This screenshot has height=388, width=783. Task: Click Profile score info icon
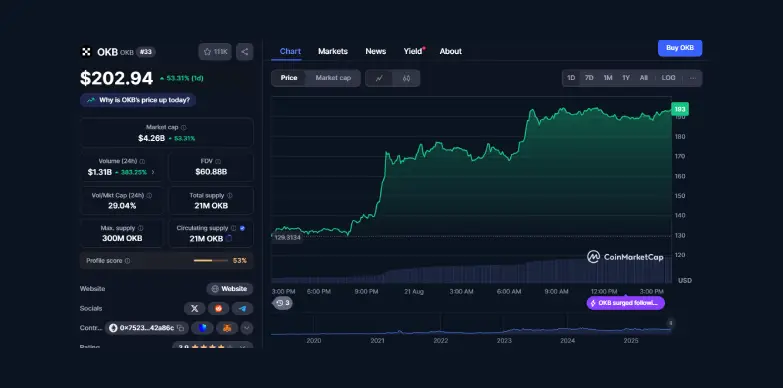[x=127, y=261]
